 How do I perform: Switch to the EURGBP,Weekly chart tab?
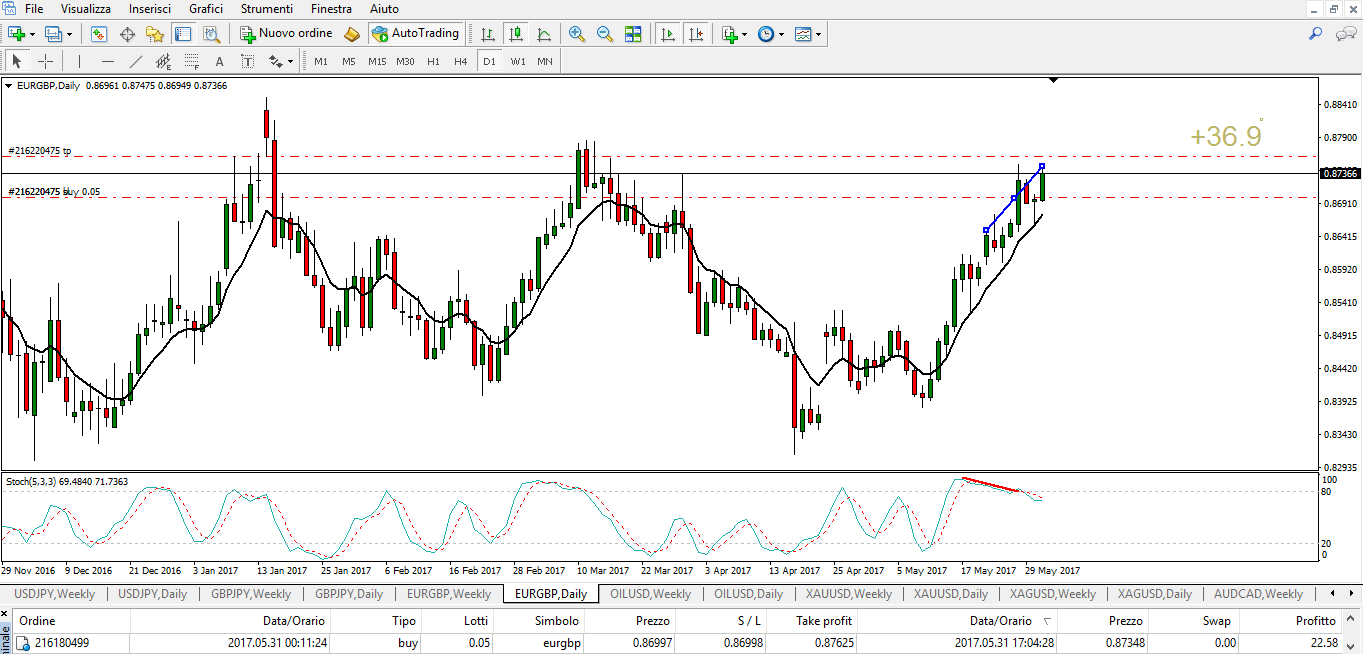pyautogui.click(x=449, y=594)
